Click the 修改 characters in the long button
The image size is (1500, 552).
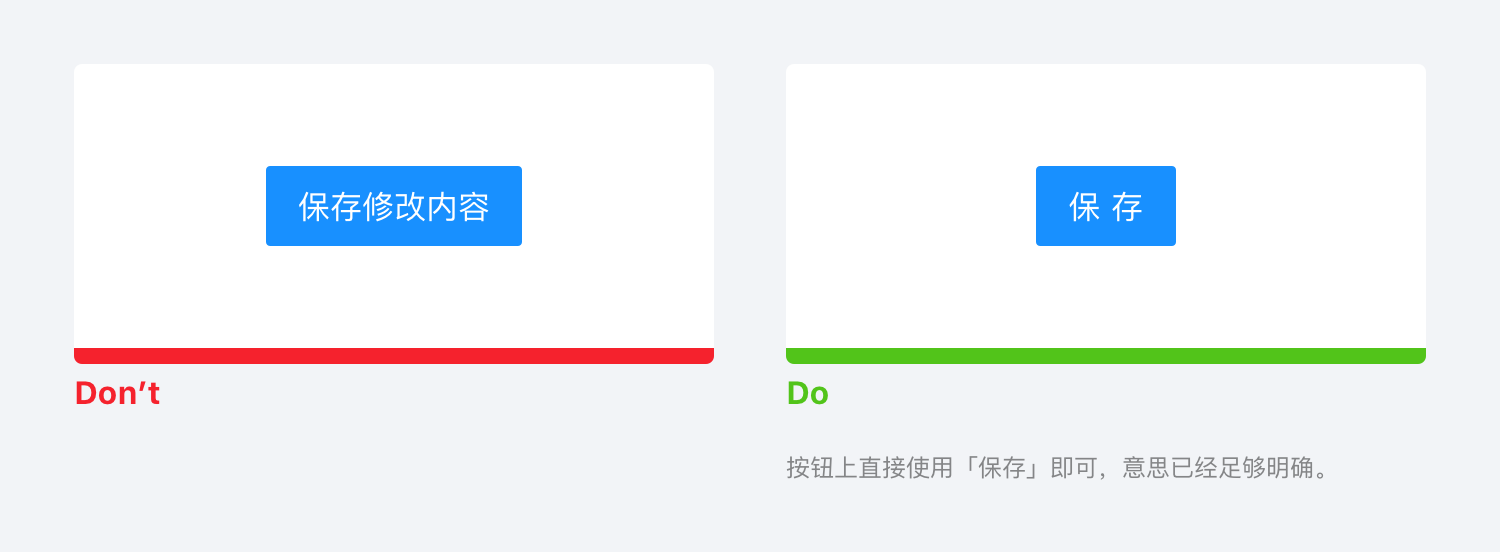pyautogui.click(x=393, y=207)
